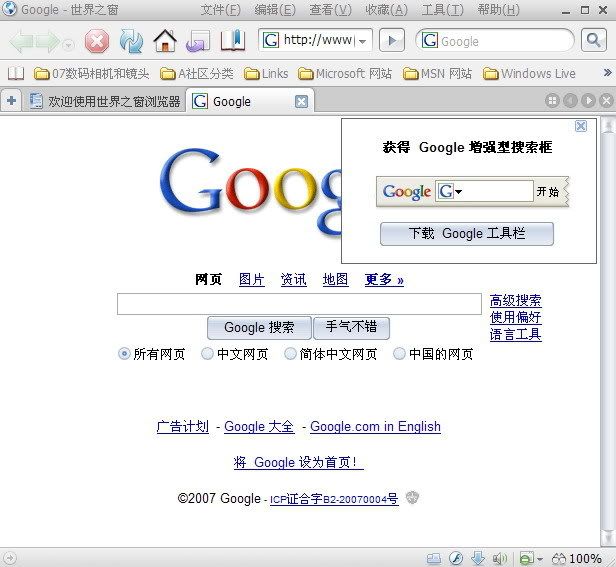Click the ICP证合字B2-20070004号 link
The width and height of the screenshot is (616, 567).
(x=334, y=499)
